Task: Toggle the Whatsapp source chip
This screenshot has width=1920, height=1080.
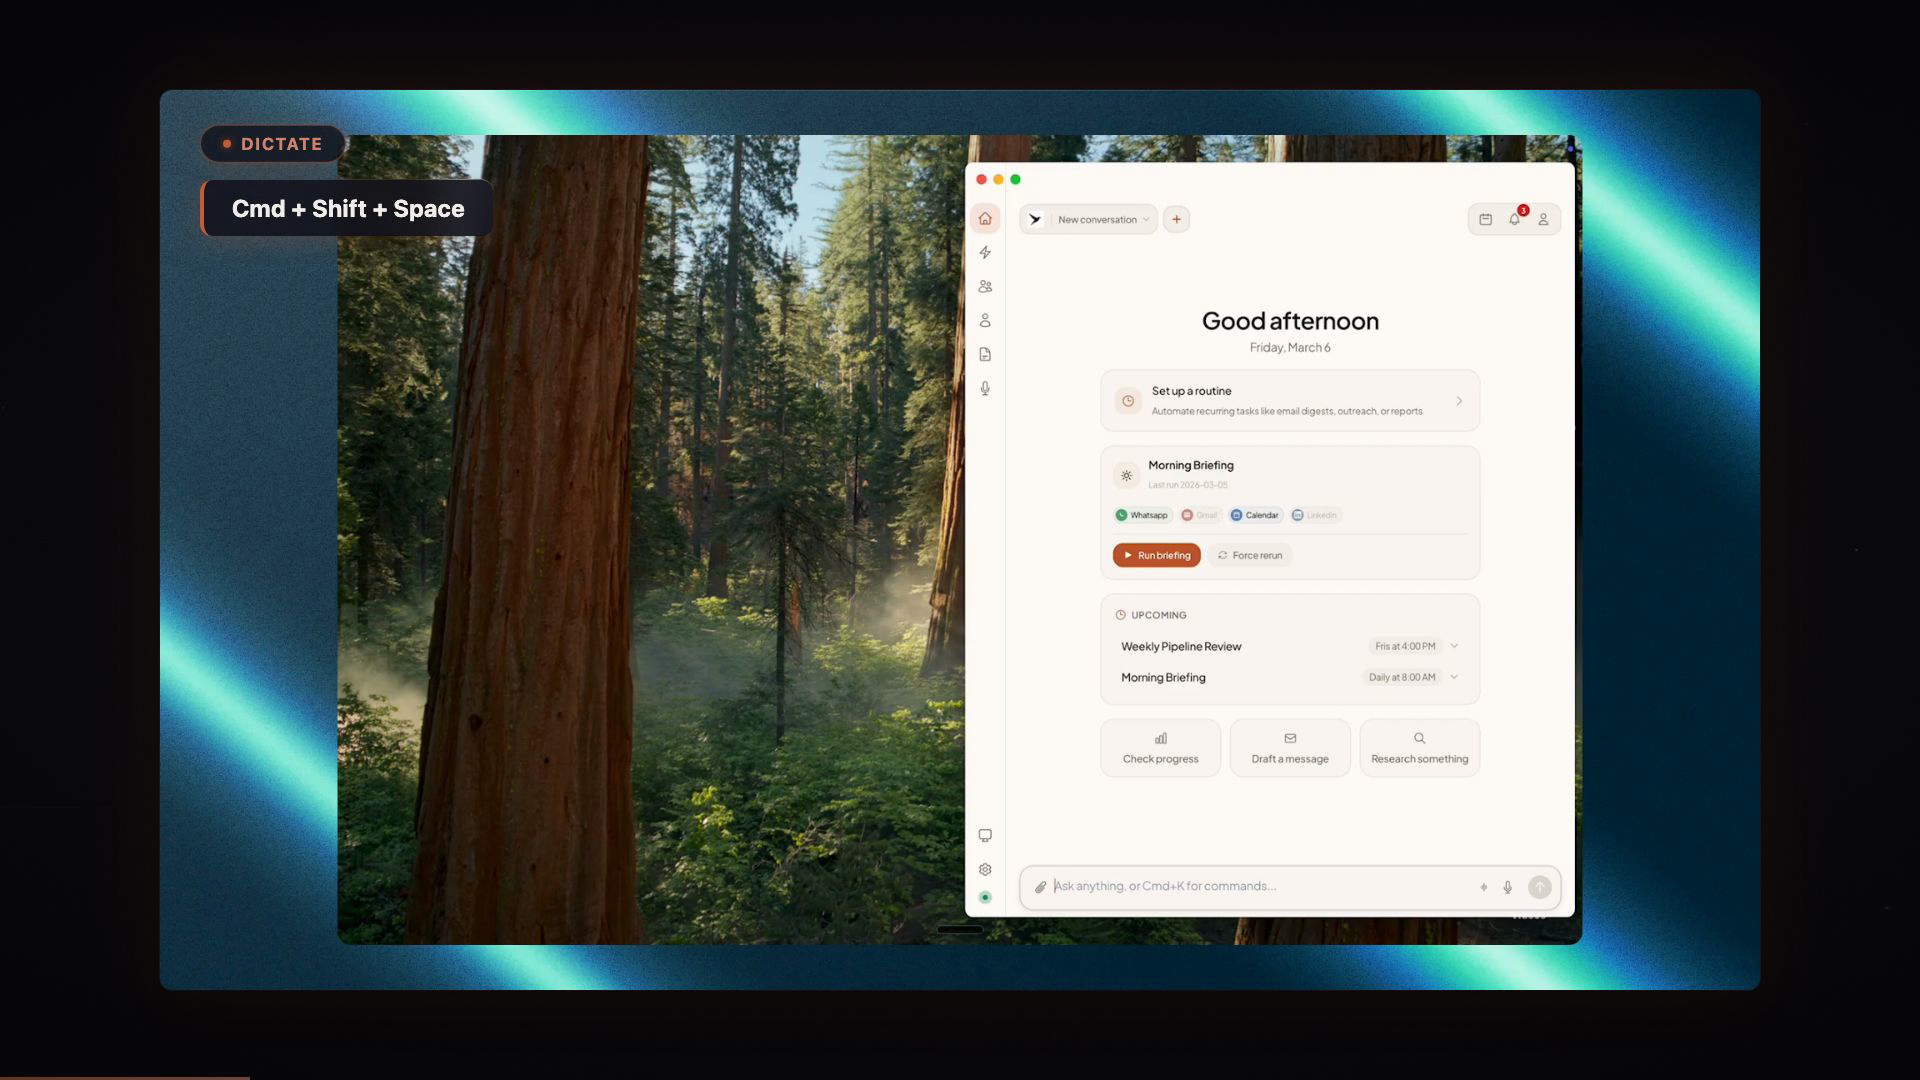Action: (x=1142, y=515)
